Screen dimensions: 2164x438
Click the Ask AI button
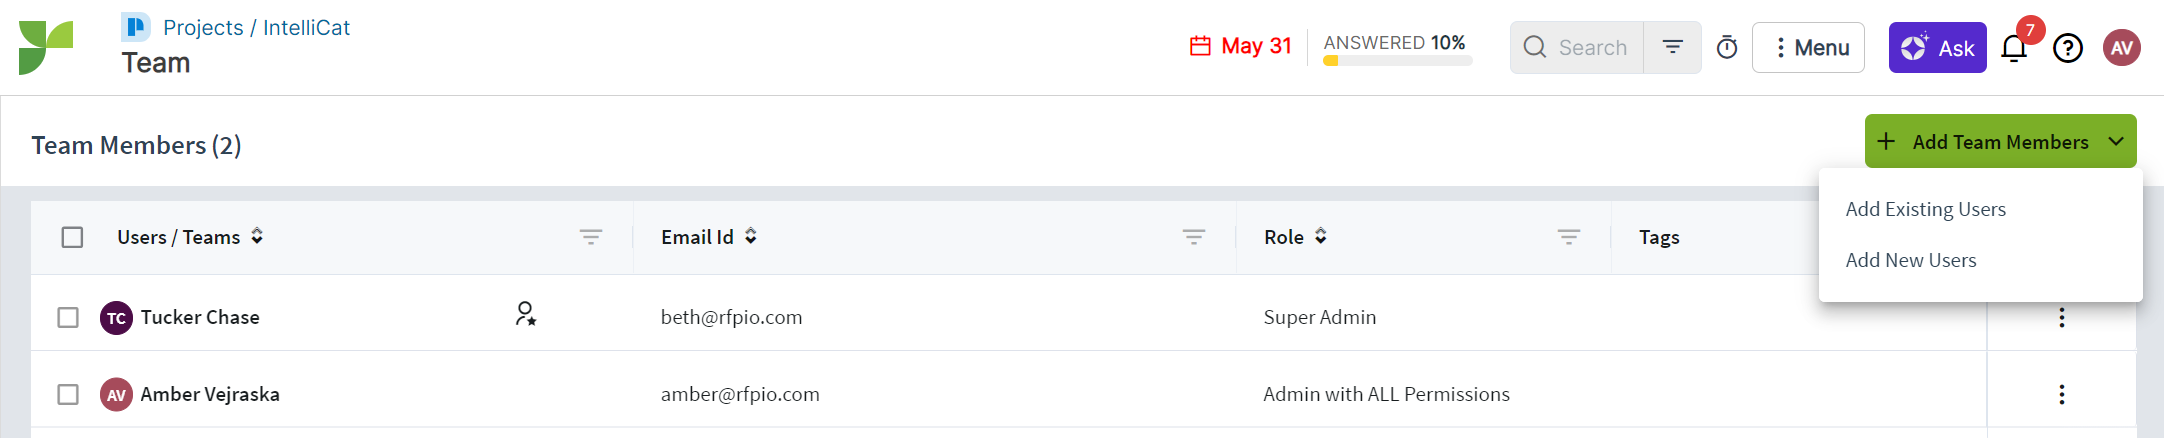pyautogui.click(x=1937, y=48)
